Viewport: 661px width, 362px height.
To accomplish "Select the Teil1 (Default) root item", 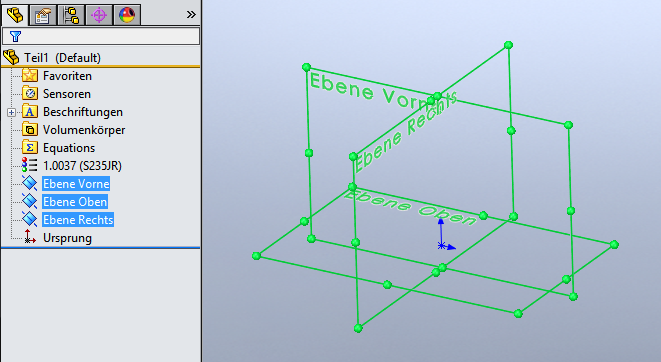I will (62, 58).
